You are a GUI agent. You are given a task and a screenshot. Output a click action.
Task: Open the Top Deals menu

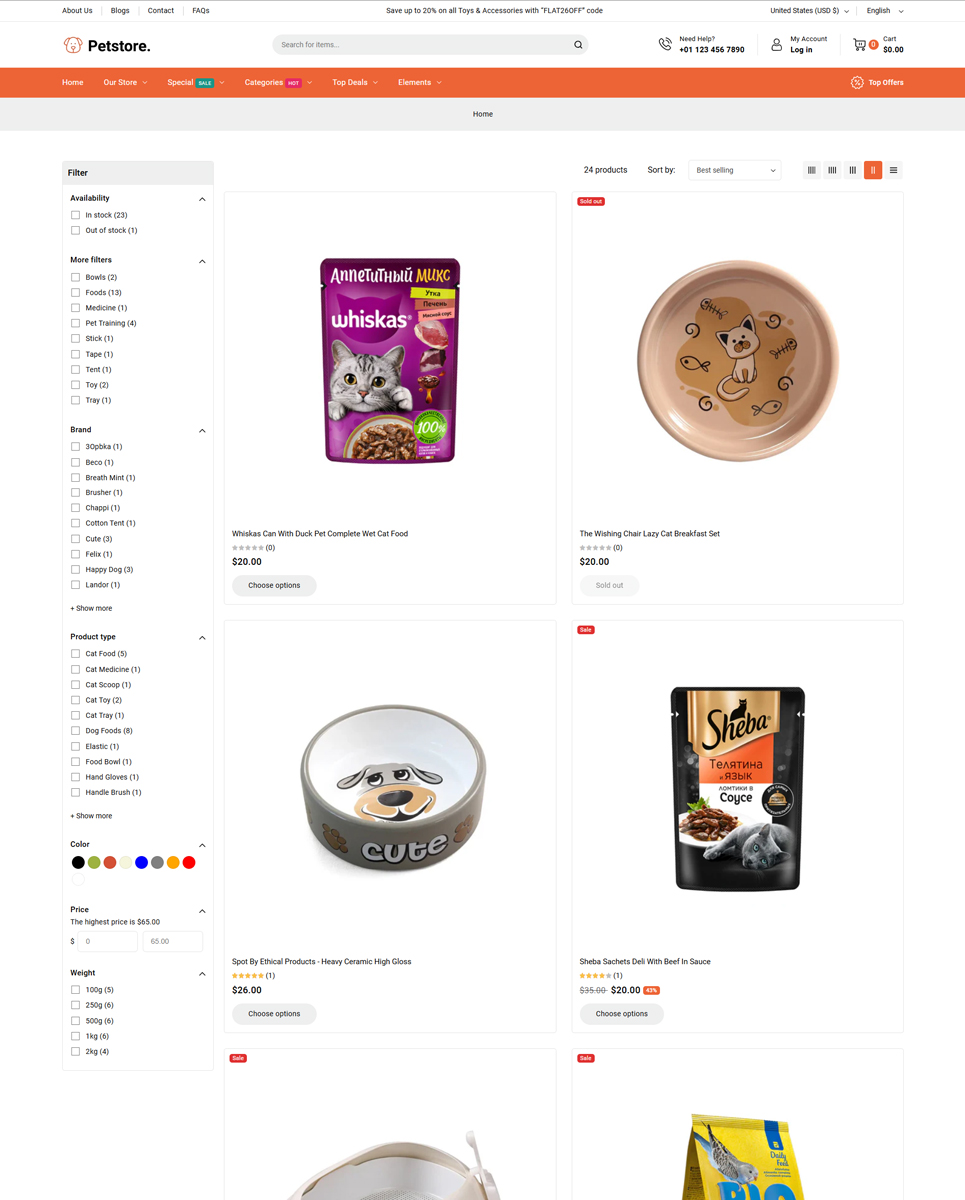point(355,82)
